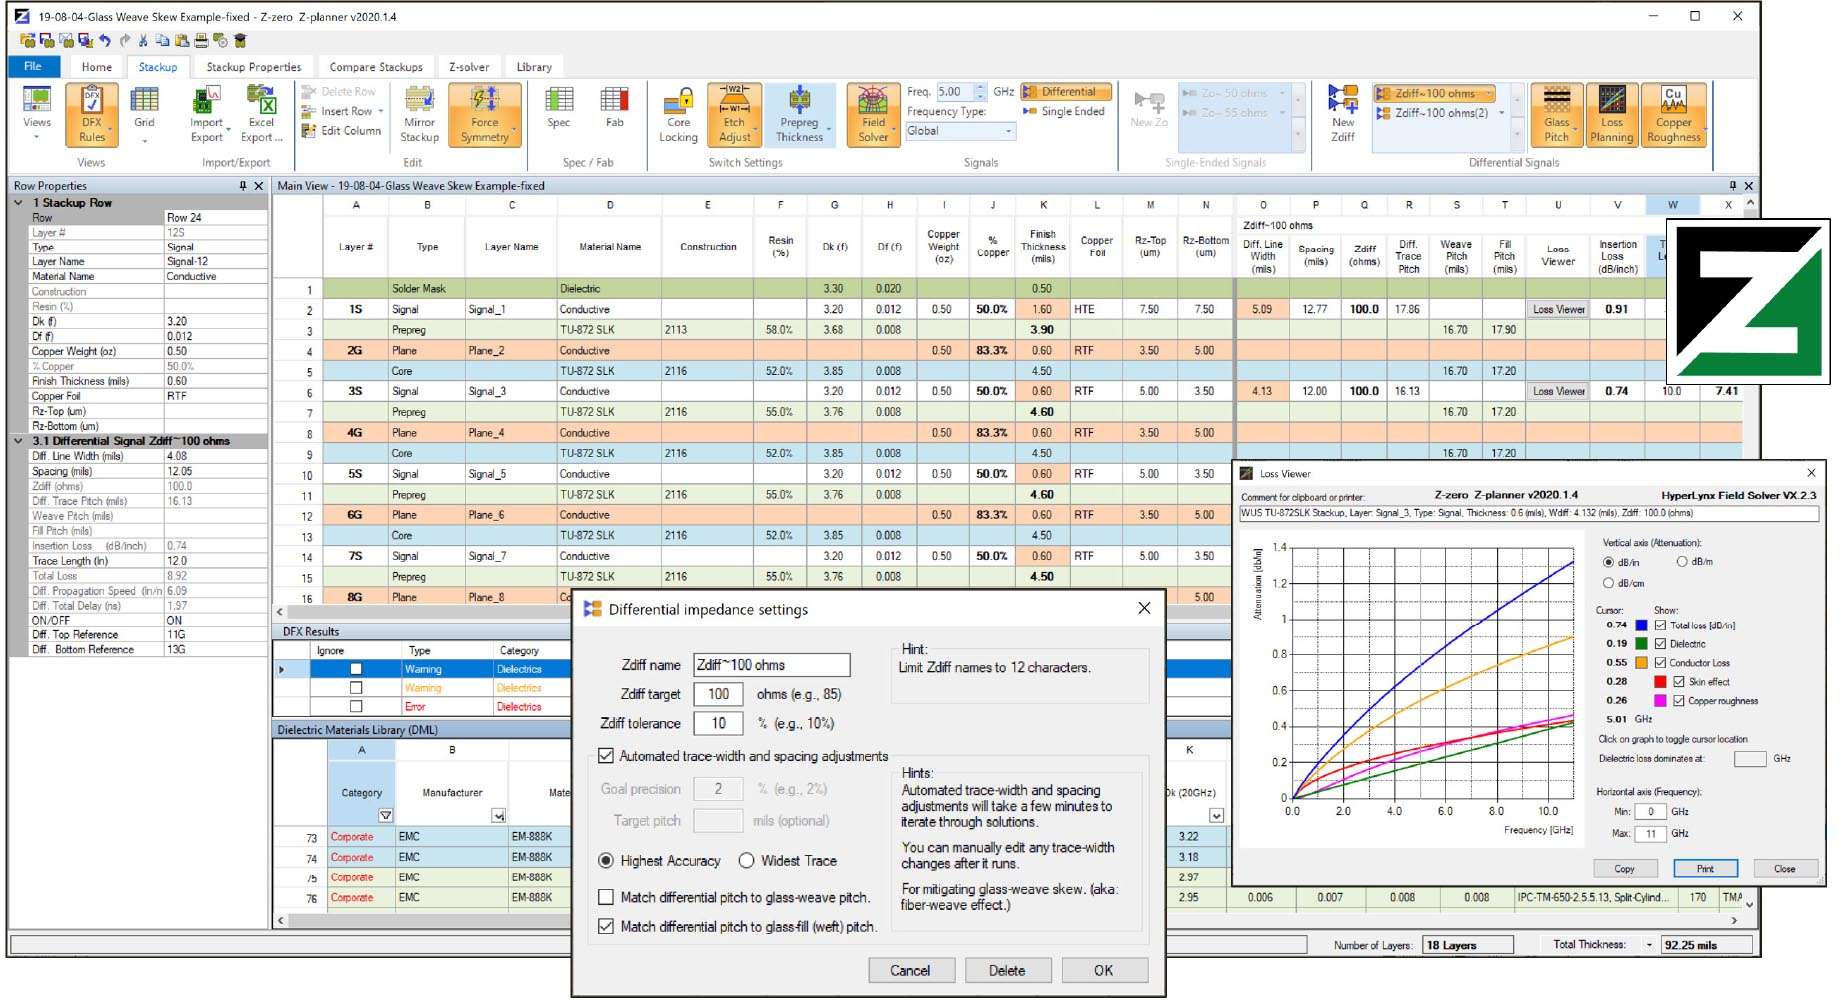Viewport: 1842px width, 1000px height.
Task: Launch the Field Solver
Action: click(x=873, y=114)
